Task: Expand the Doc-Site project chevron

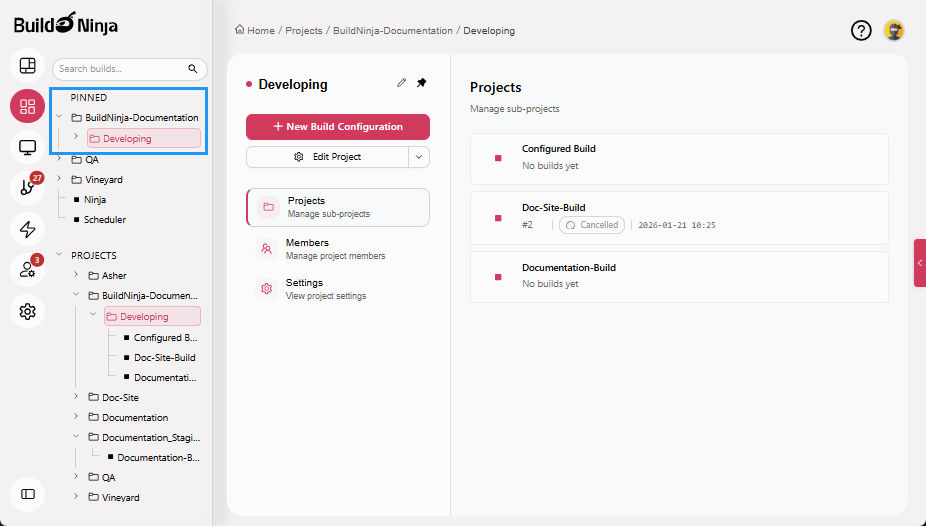Action: point(76,397)
